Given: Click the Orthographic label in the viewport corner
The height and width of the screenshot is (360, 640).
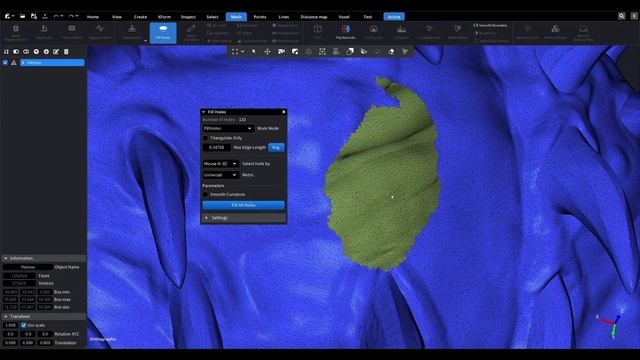Looking at the screenshot, I should [x=103, y=339].
